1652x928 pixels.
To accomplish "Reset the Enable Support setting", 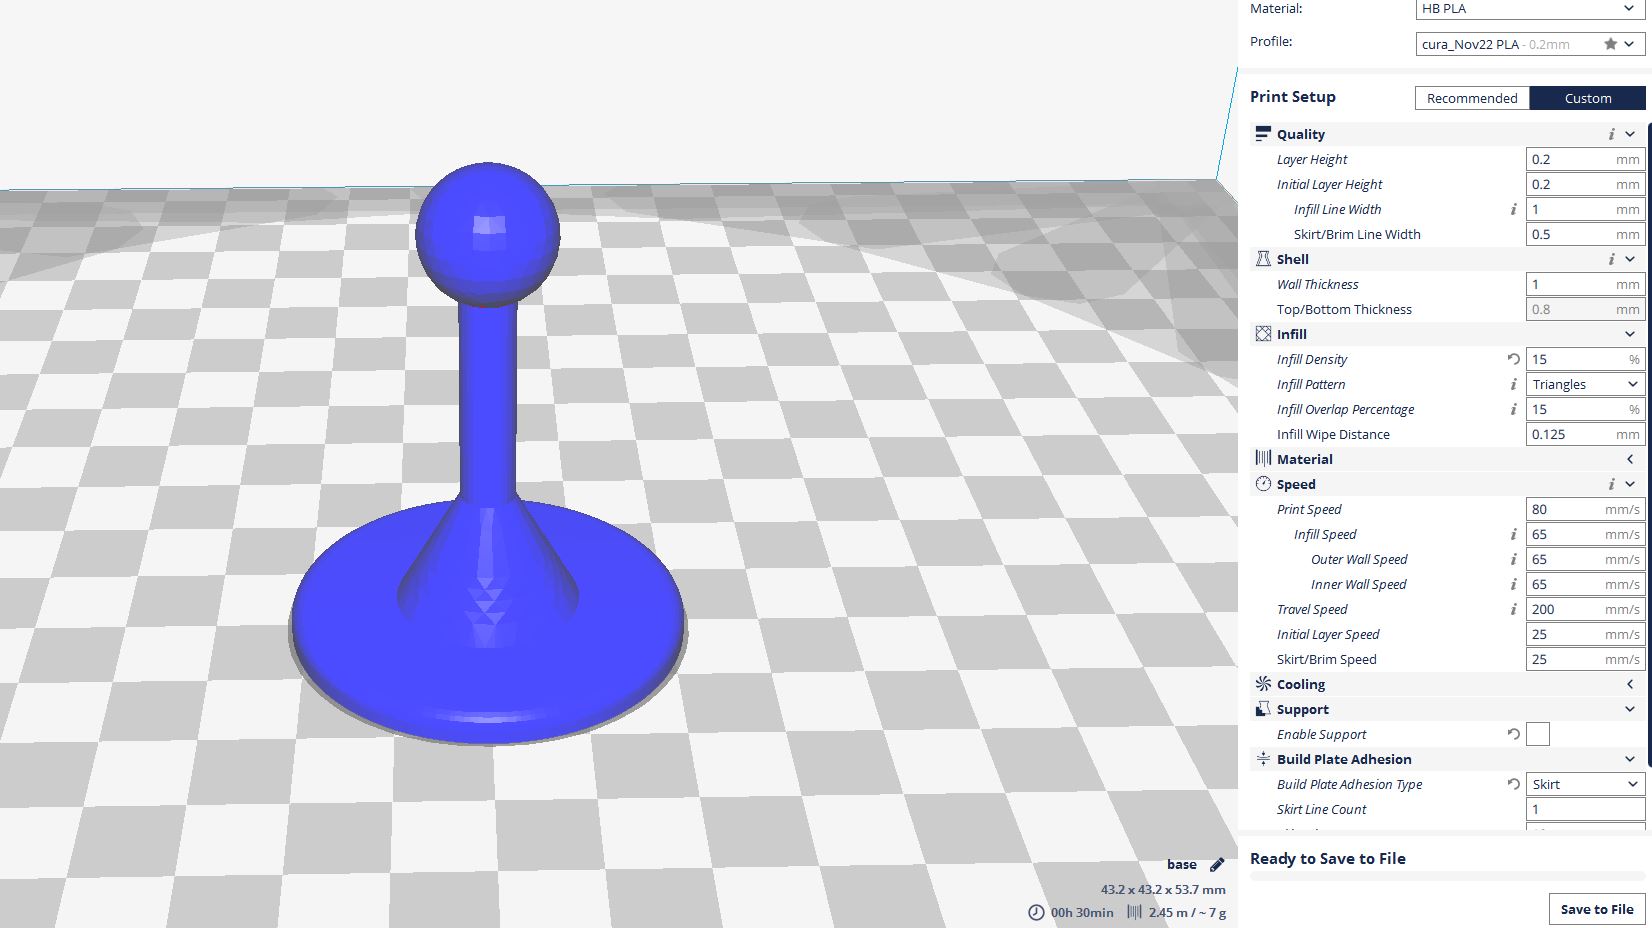I will 1513,734.
